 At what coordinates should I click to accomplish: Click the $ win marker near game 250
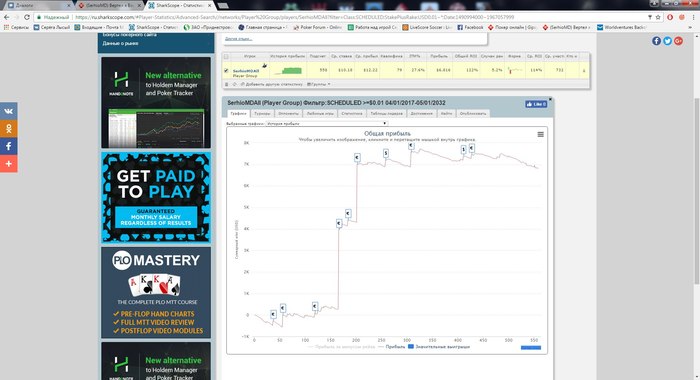386,153
